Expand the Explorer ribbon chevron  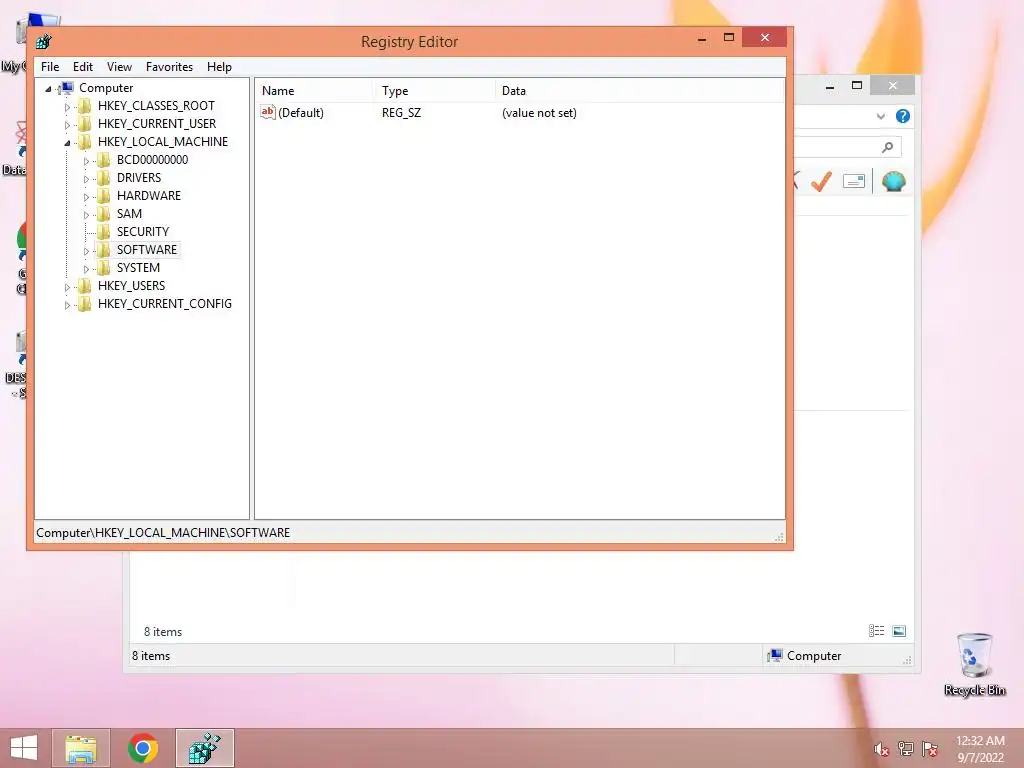[x=880, y=116]
